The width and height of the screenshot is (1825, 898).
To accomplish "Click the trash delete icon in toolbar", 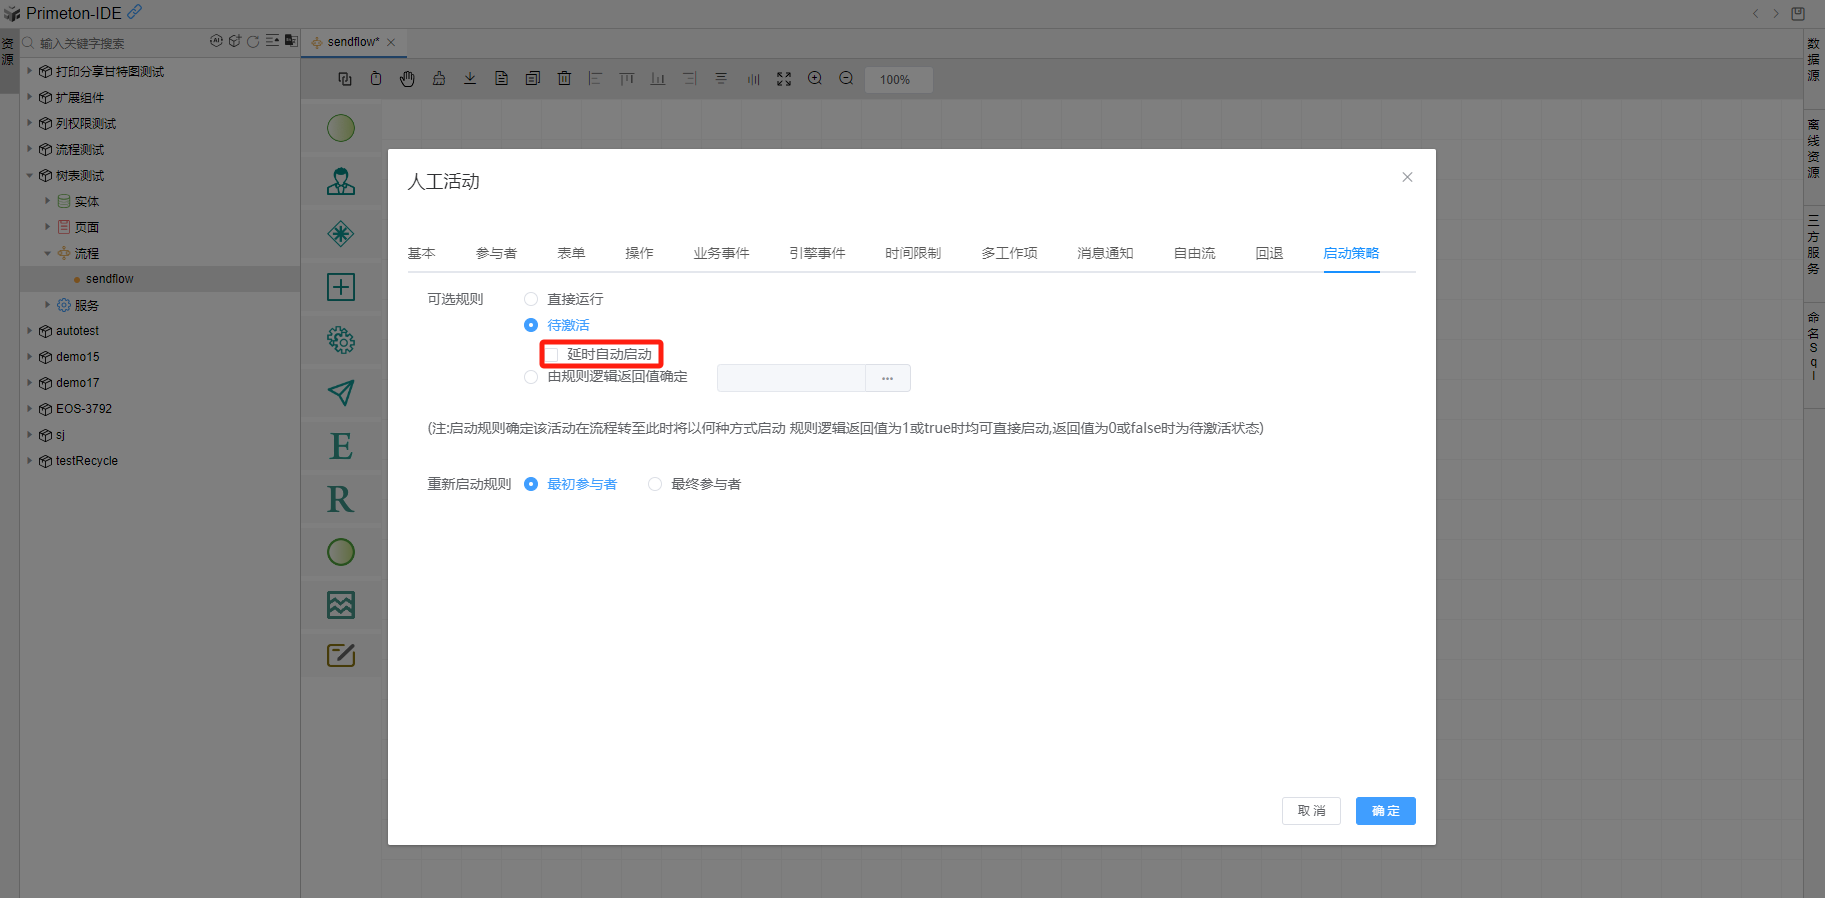I will coord(564,79).
